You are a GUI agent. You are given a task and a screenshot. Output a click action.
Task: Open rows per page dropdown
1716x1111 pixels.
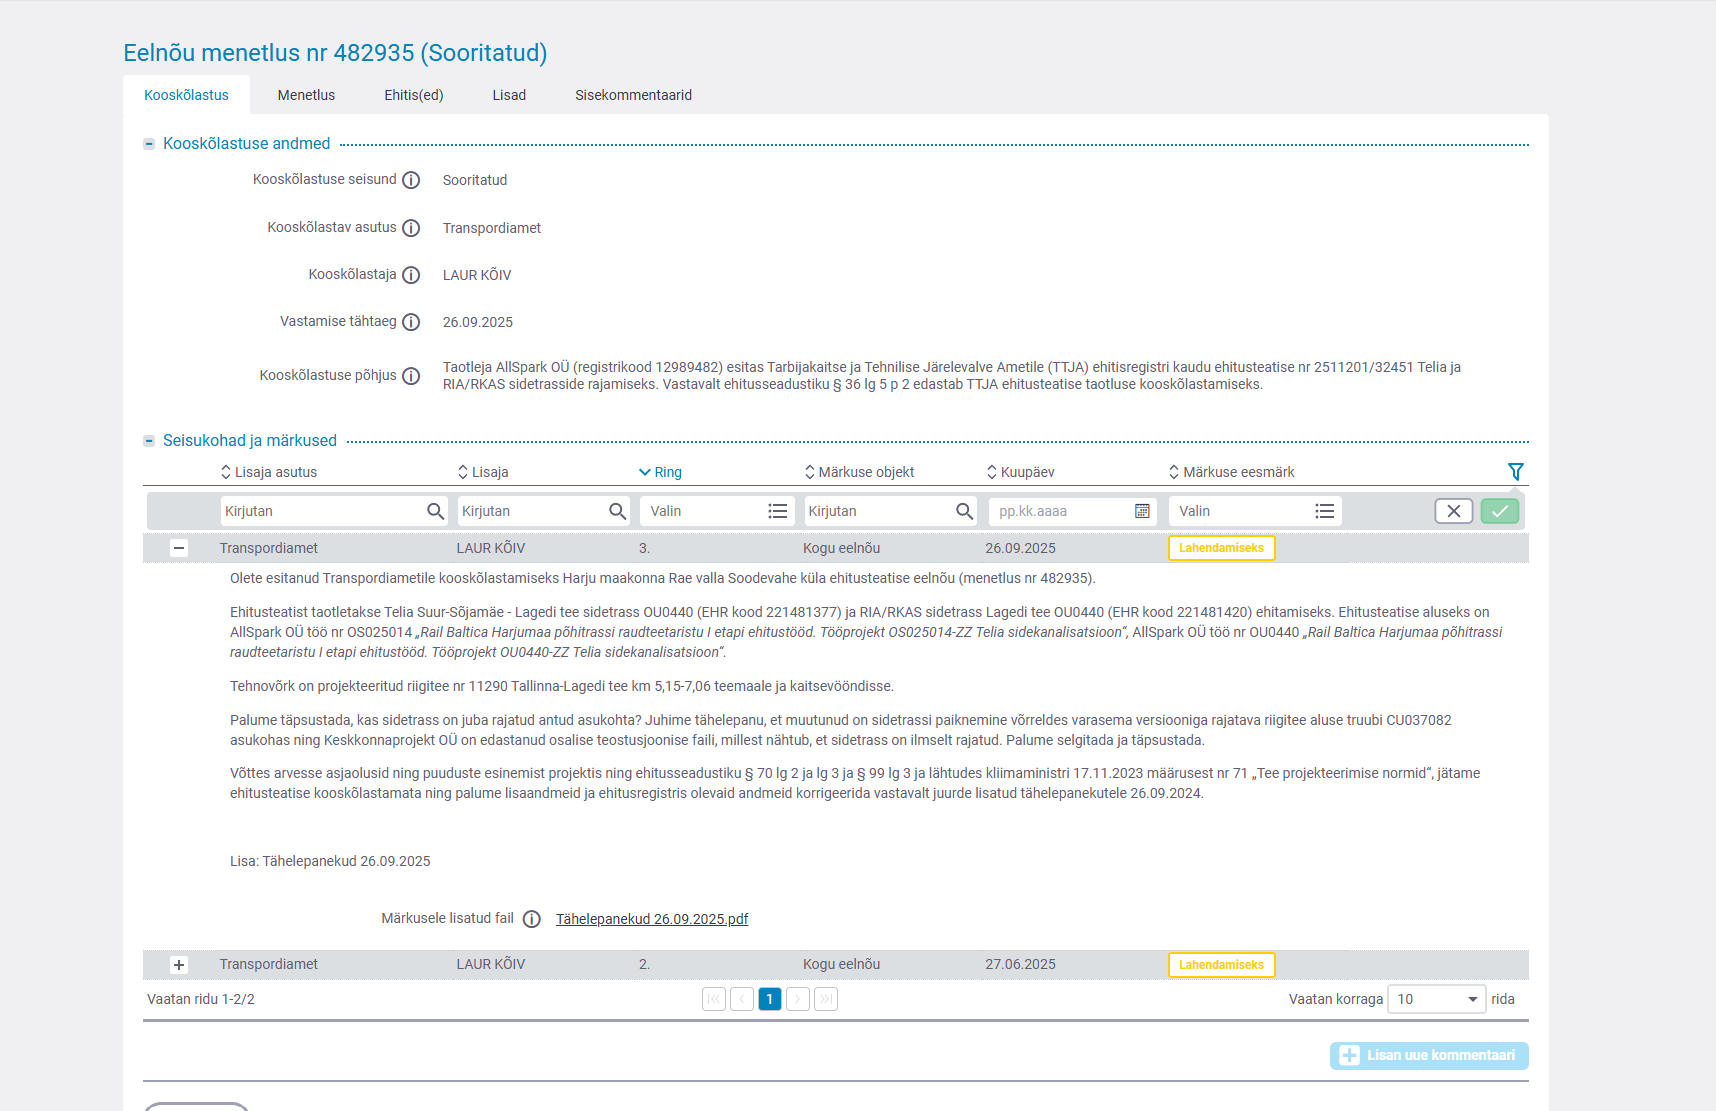click(x=1436, y=999)
